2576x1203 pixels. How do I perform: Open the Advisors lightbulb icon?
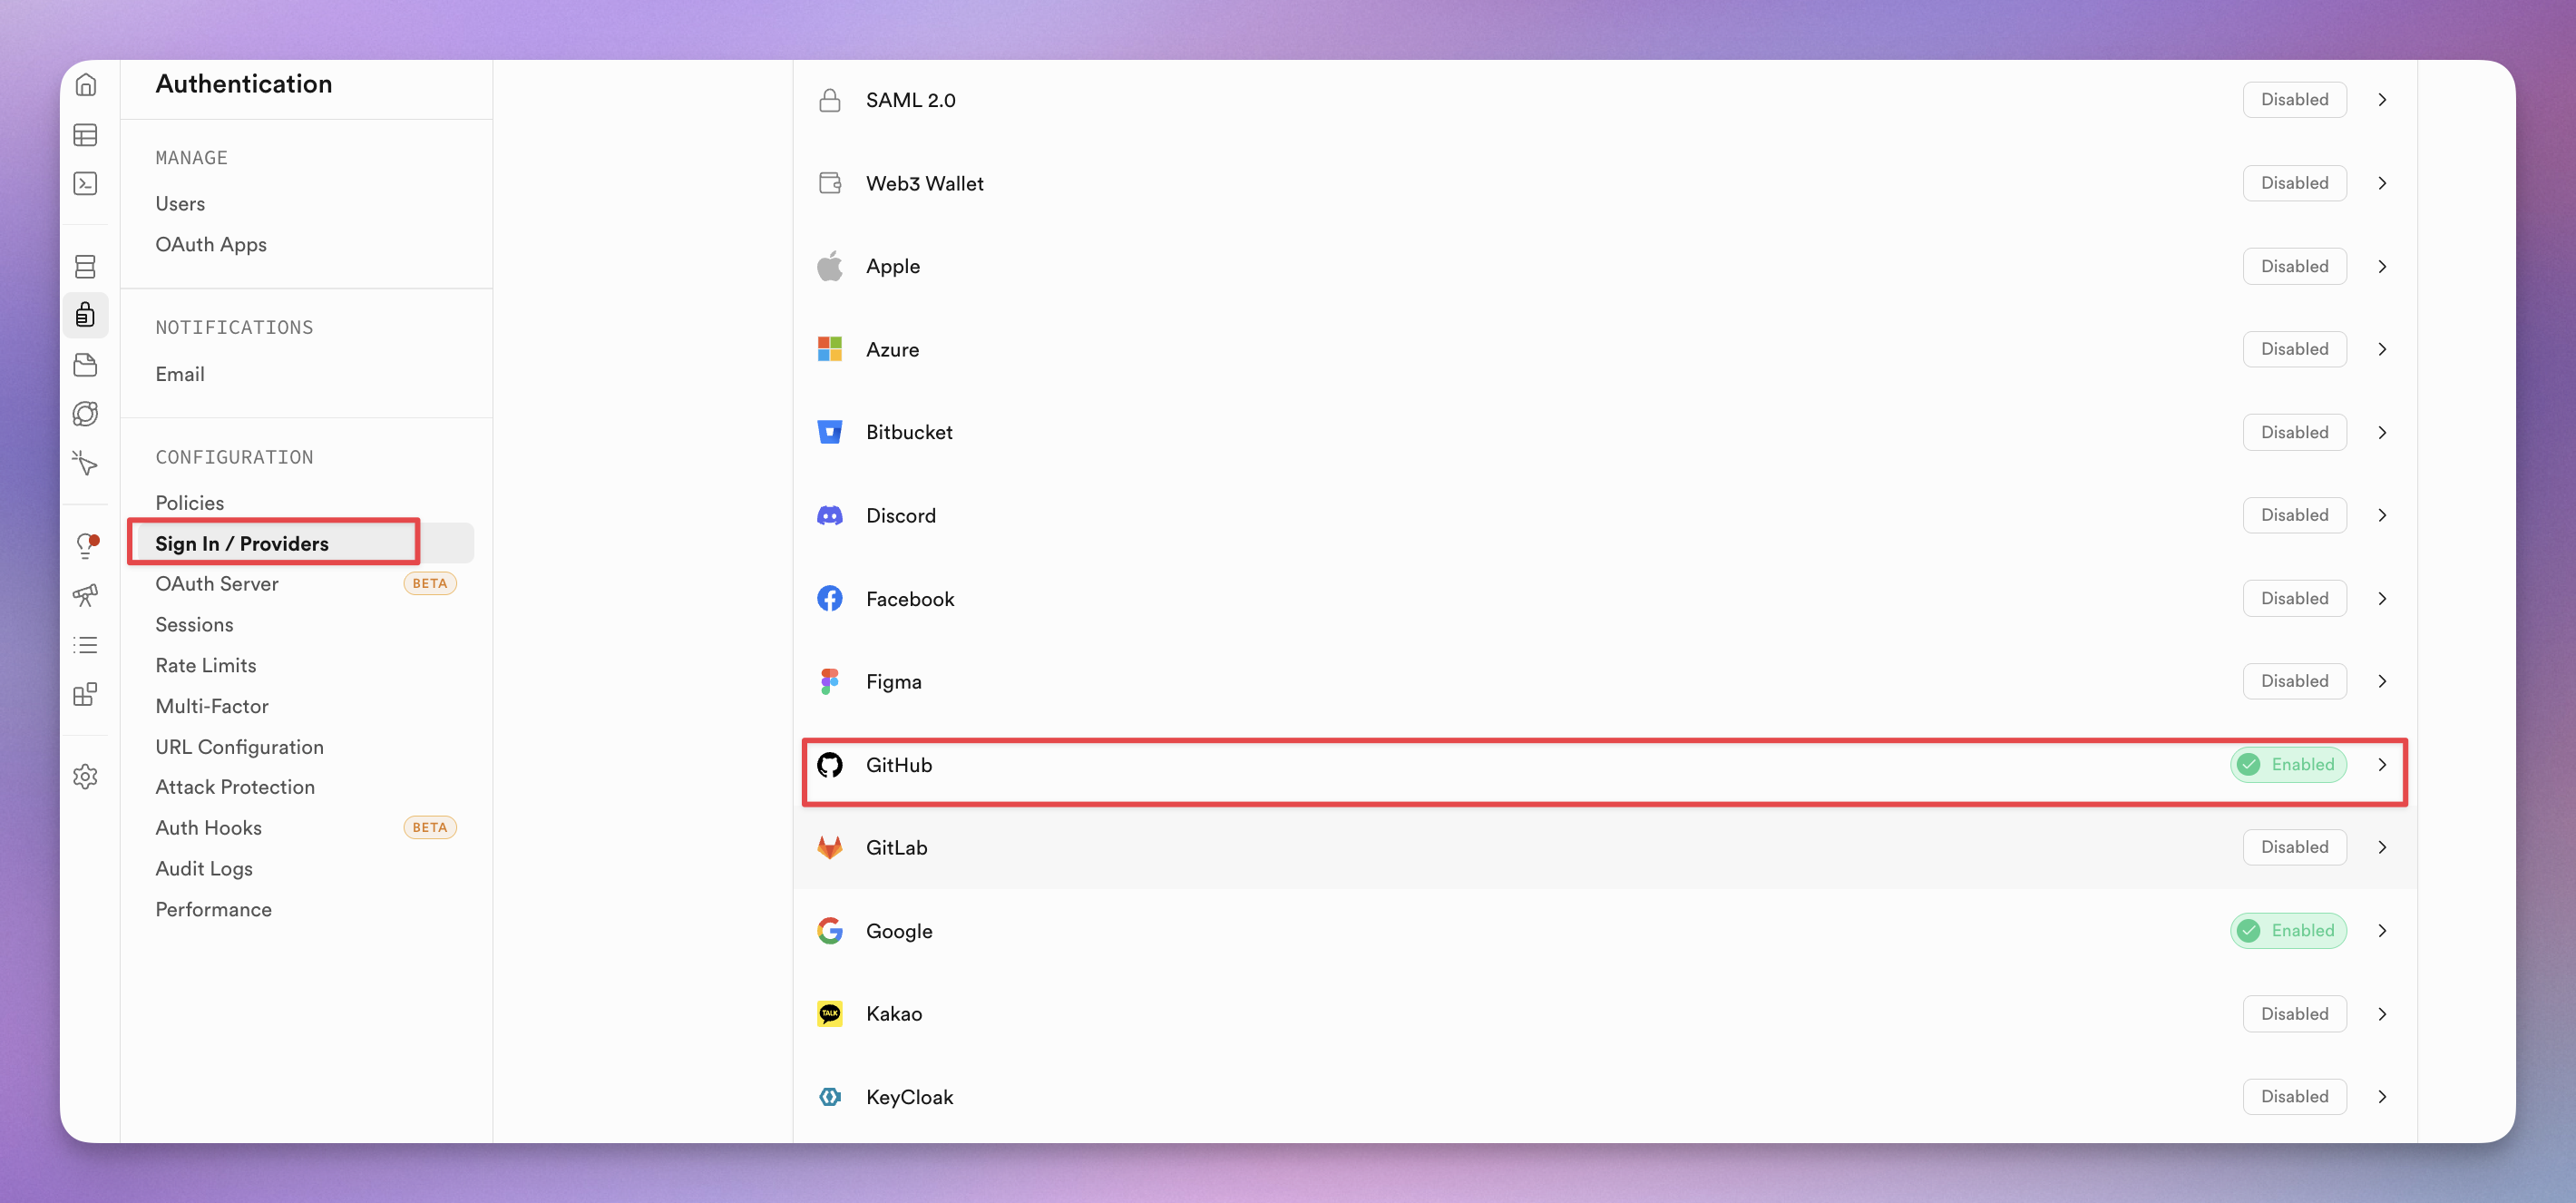pyautogui.click(x=86, y=546)
